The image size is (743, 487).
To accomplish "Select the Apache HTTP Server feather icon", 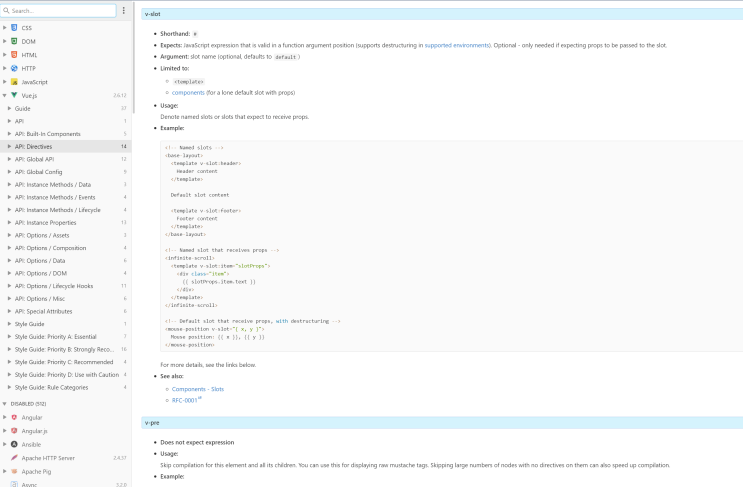I will (14, 458).
